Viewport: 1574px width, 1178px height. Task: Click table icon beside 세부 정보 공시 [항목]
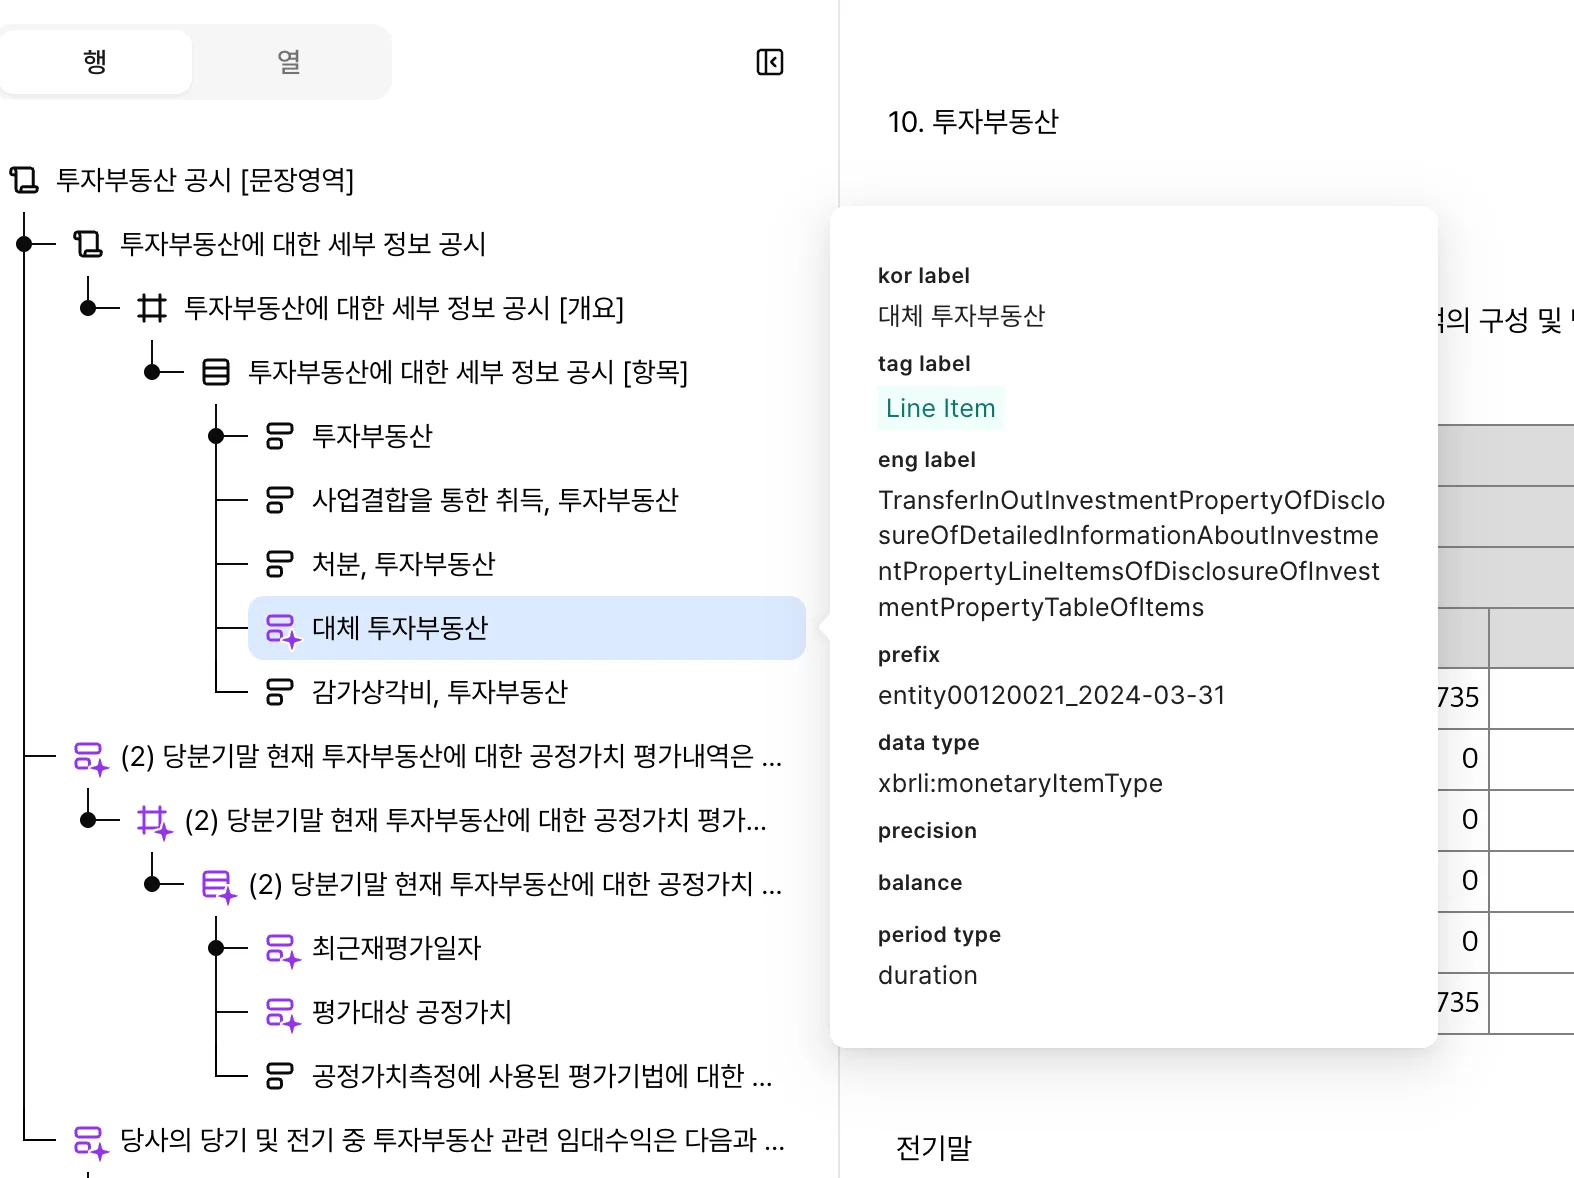(x=216, y=372)
